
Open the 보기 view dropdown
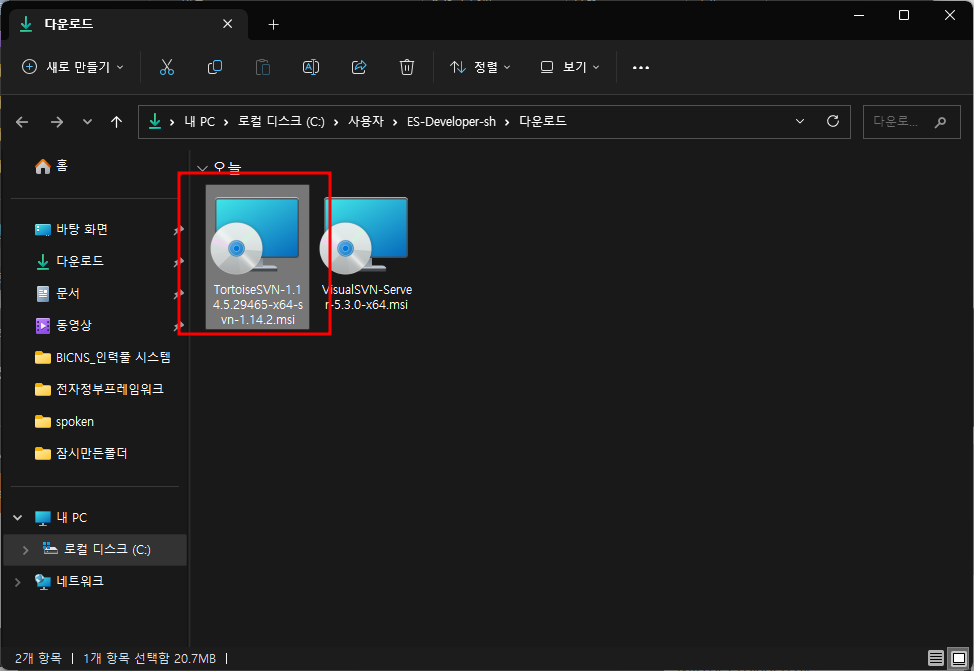click(570, 67)
